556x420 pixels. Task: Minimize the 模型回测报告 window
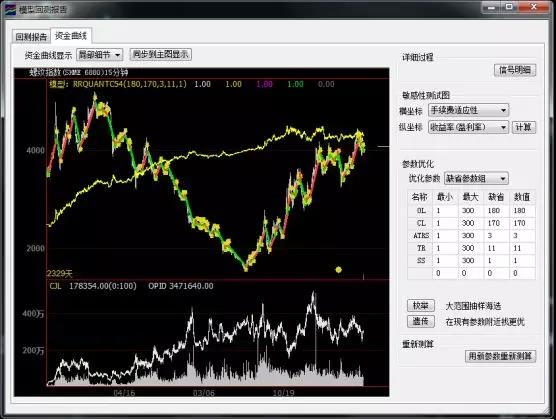click(x=491, y=7)
